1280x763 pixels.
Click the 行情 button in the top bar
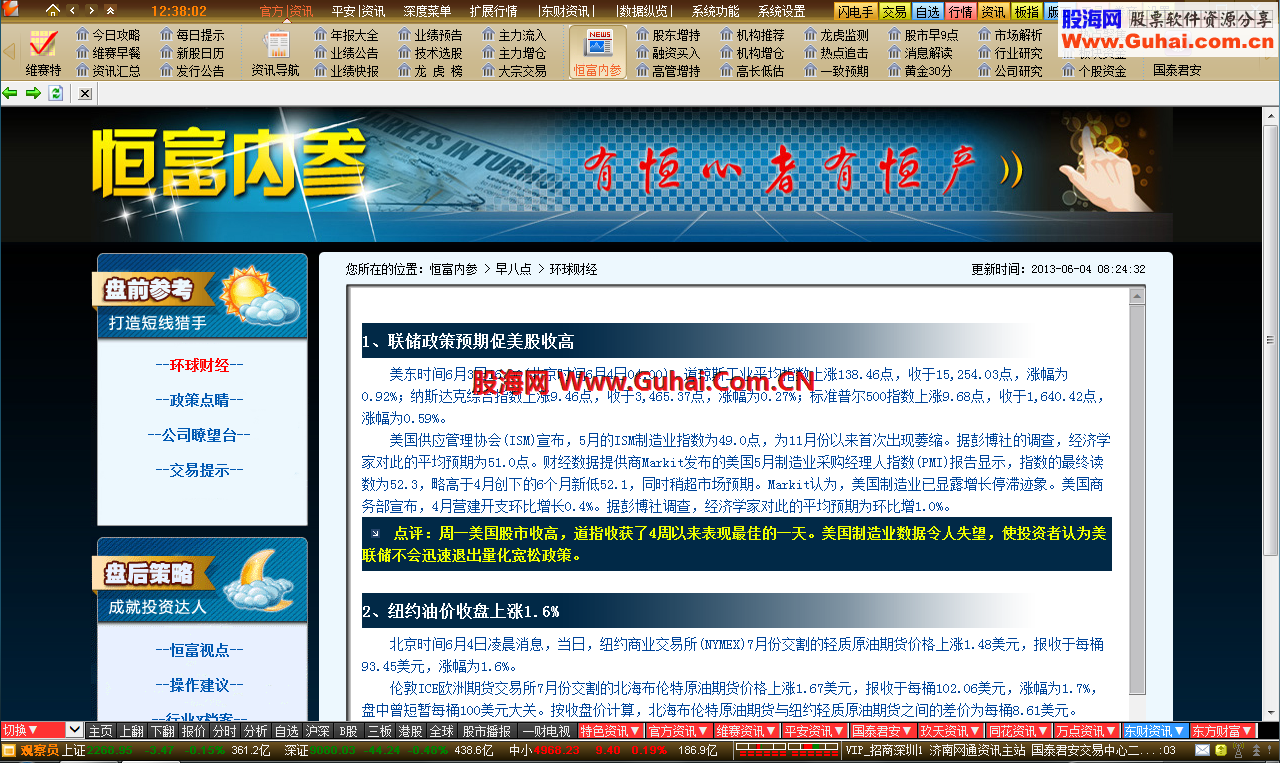click(x=961, y=11)
